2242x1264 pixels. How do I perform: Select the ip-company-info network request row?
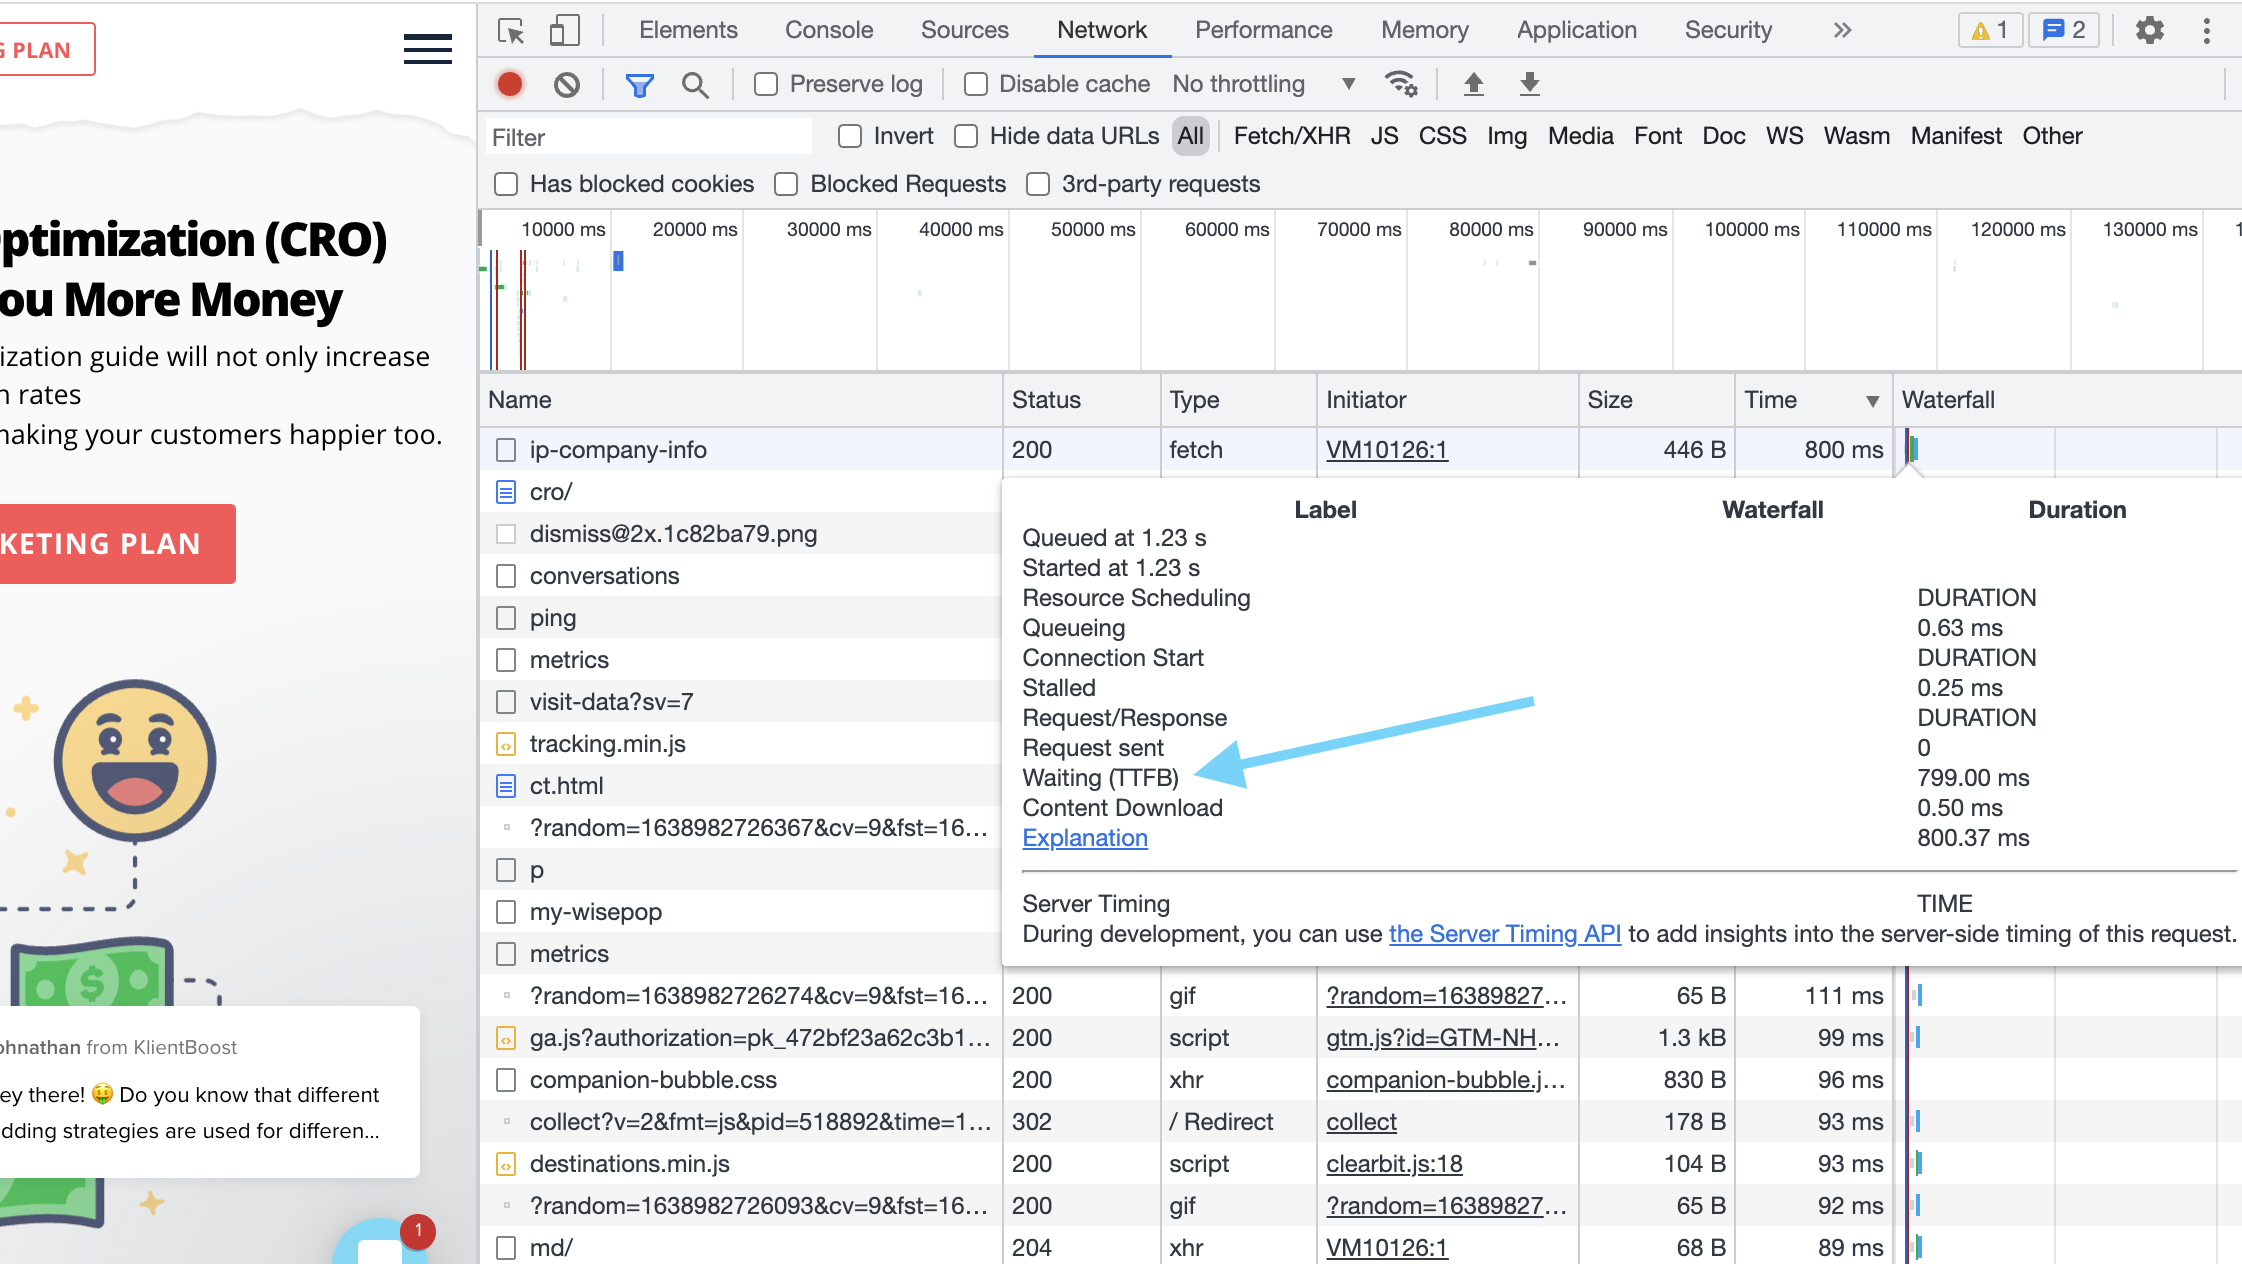617,450
